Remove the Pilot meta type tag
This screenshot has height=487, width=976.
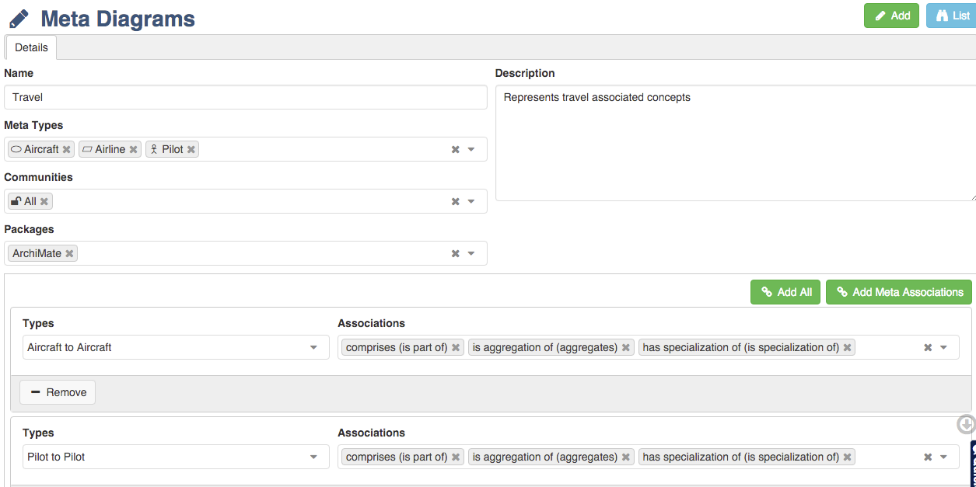pos(191,149)
